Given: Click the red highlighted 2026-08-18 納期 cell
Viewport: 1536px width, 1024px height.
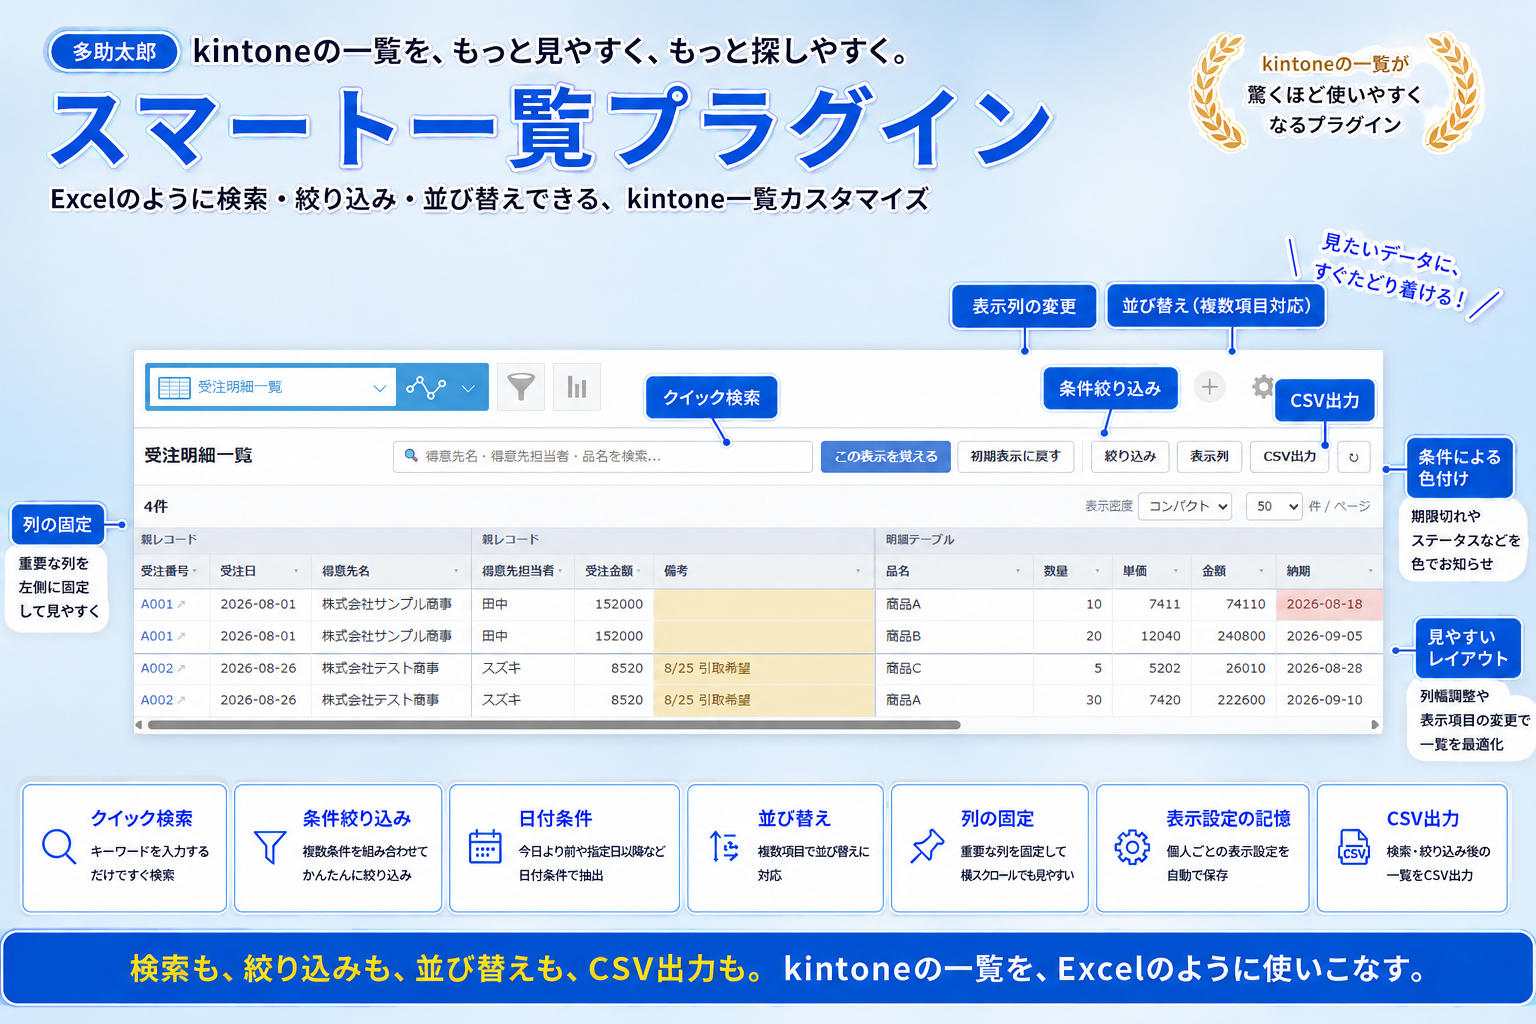Looking at the screenshot, I should [x=1329, y=604].
